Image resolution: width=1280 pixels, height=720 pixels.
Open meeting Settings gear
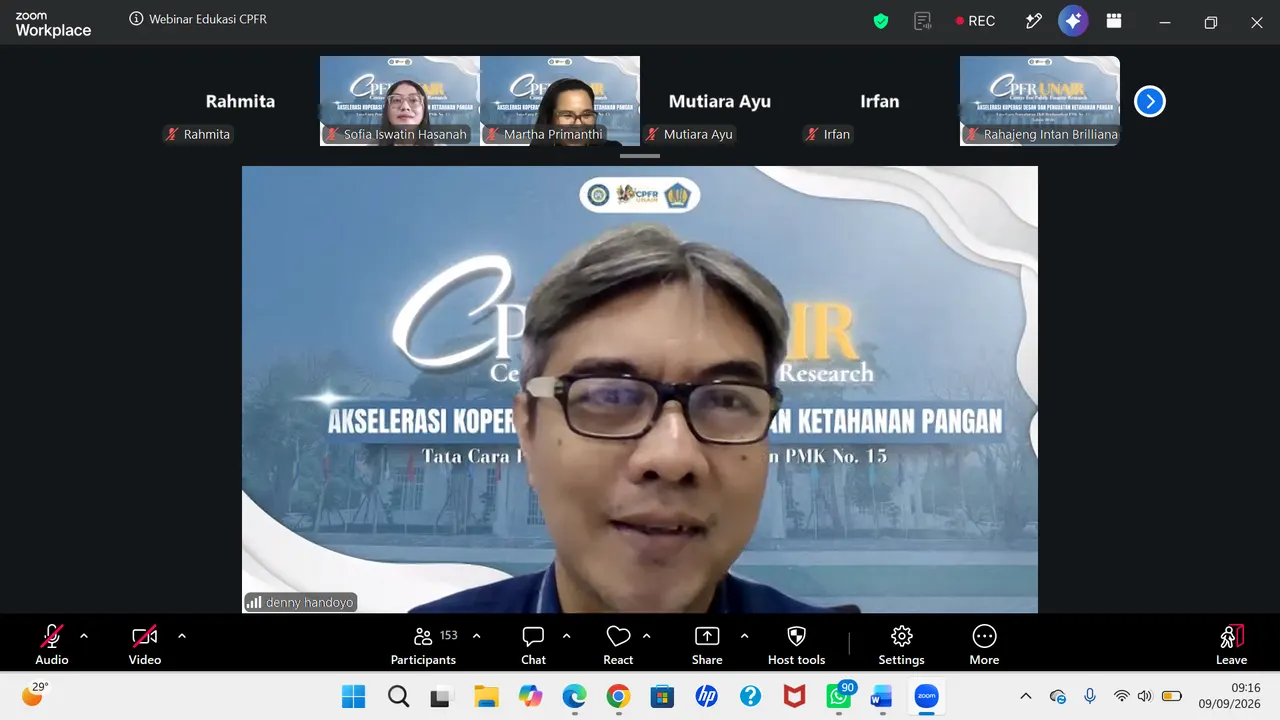(x=901, y=644)
